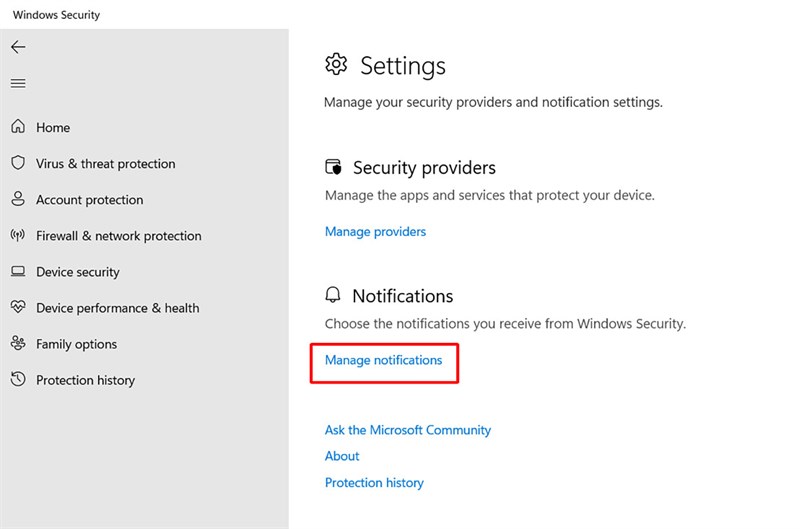Click 'Manage the apps and services' description
The image size is (800, 529).
[x=489, y=195]
